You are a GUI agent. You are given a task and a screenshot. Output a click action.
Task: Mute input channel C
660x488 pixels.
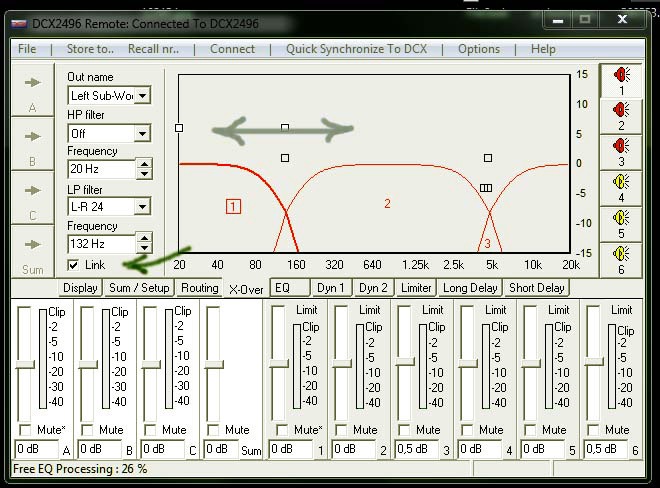pyautogui.click(x=150, y=430)
